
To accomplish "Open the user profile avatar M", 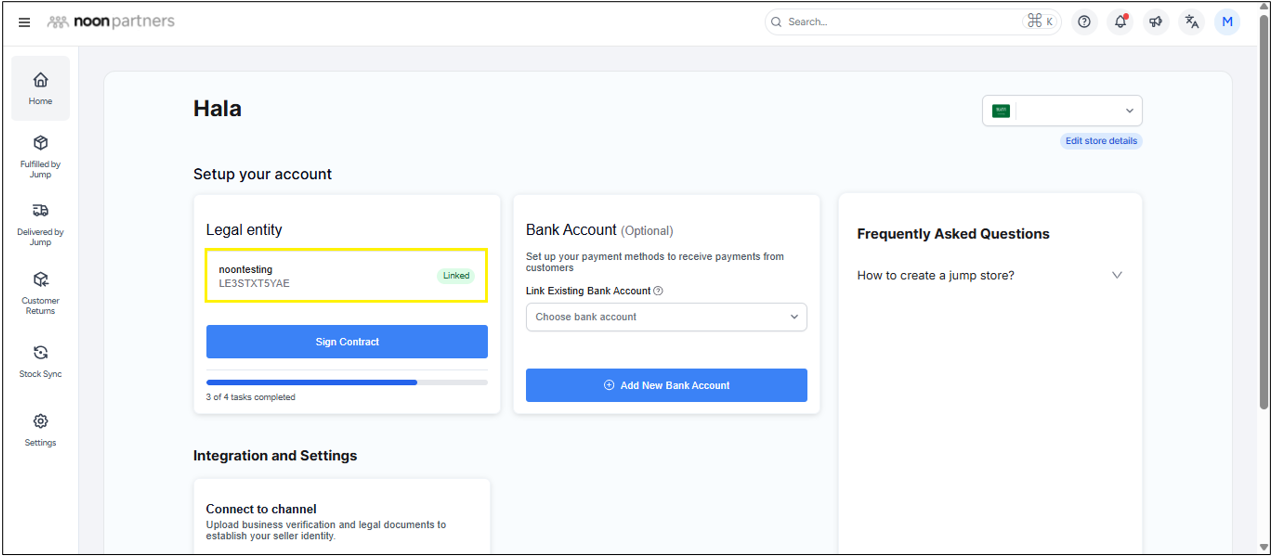I will [1227, 22].
